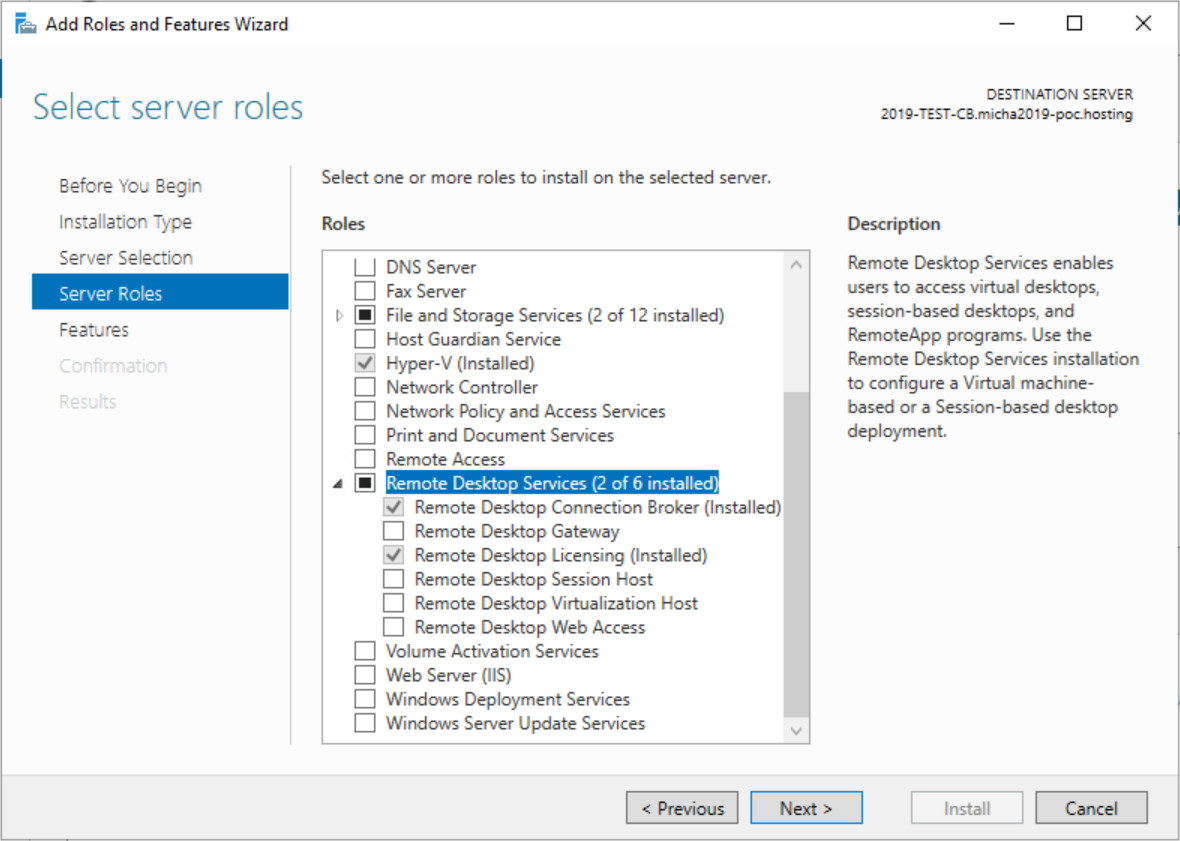Check Remote Desktop Gateway checkbox
This screenshot has width=1180, height=841.
point(394,531)
